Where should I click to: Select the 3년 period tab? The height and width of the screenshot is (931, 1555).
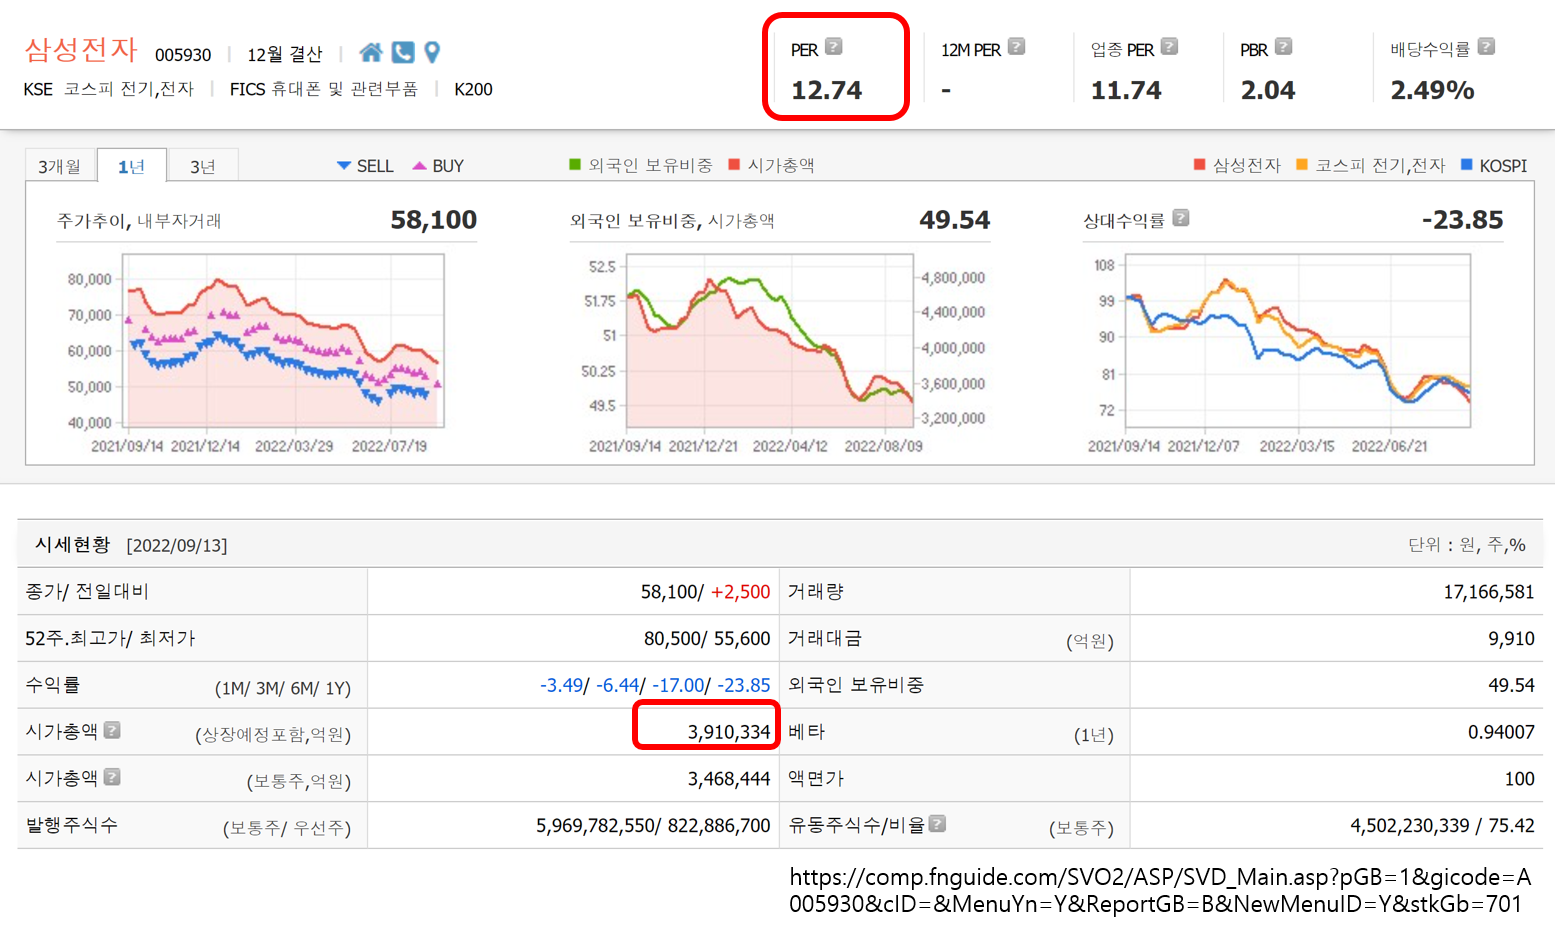[203, 166]
